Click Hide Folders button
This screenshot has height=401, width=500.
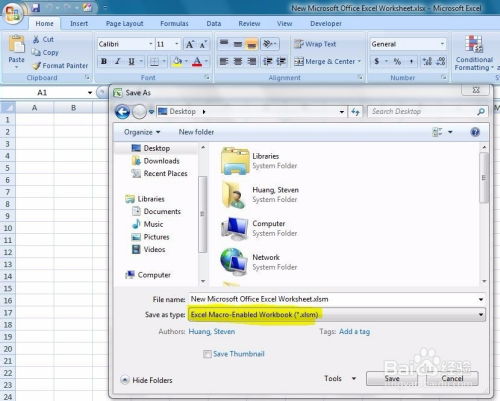click(x=147, y=380)
